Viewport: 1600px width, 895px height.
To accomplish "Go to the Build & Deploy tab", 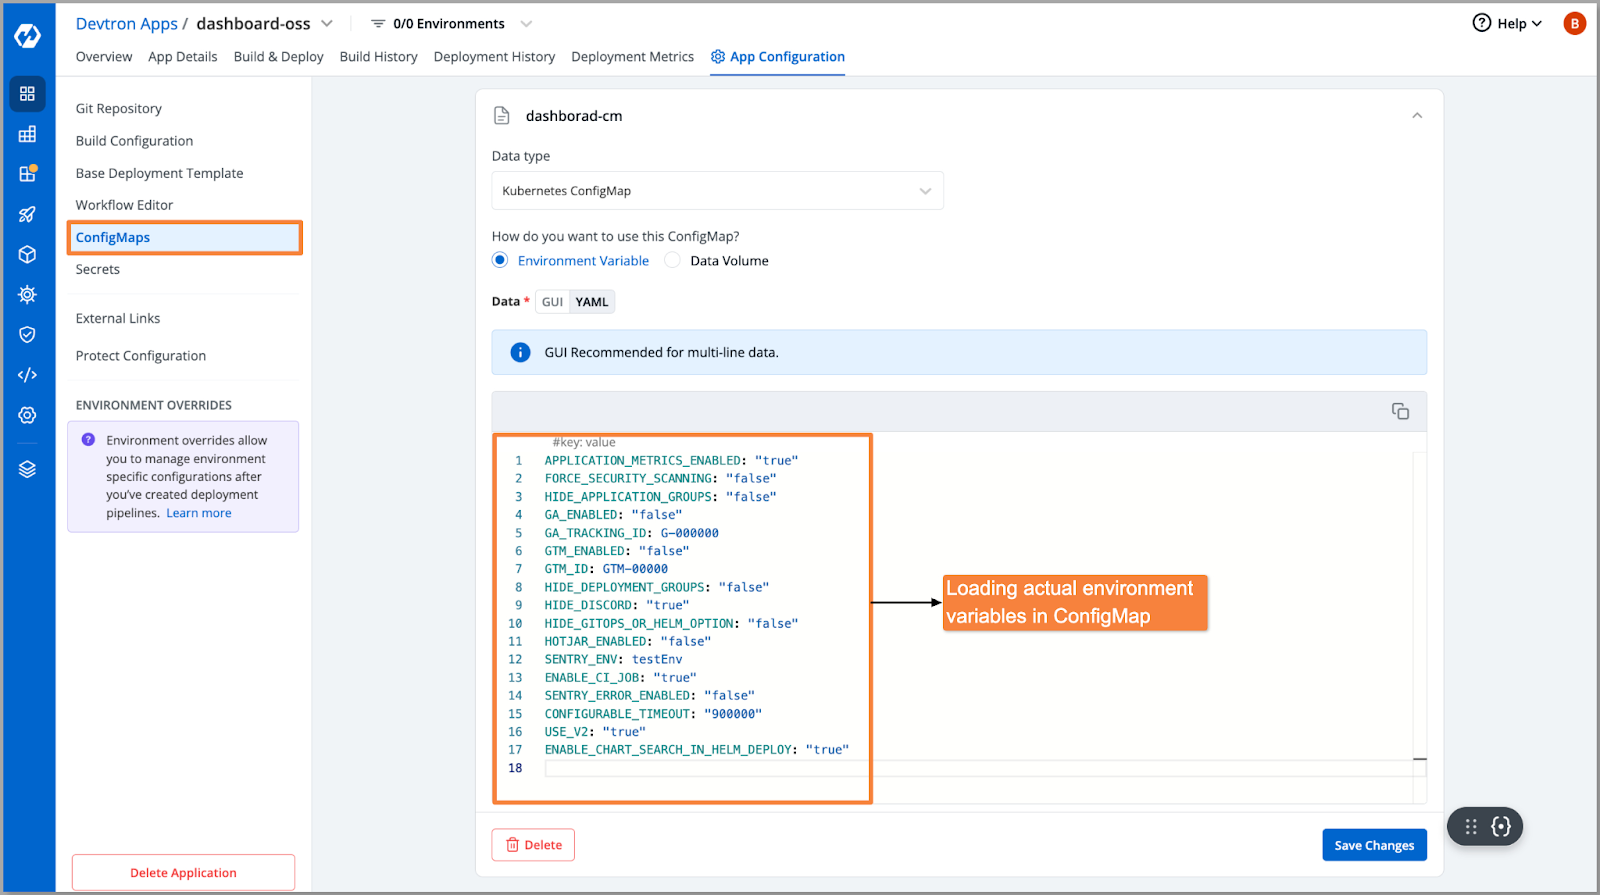I will [279, 57].
